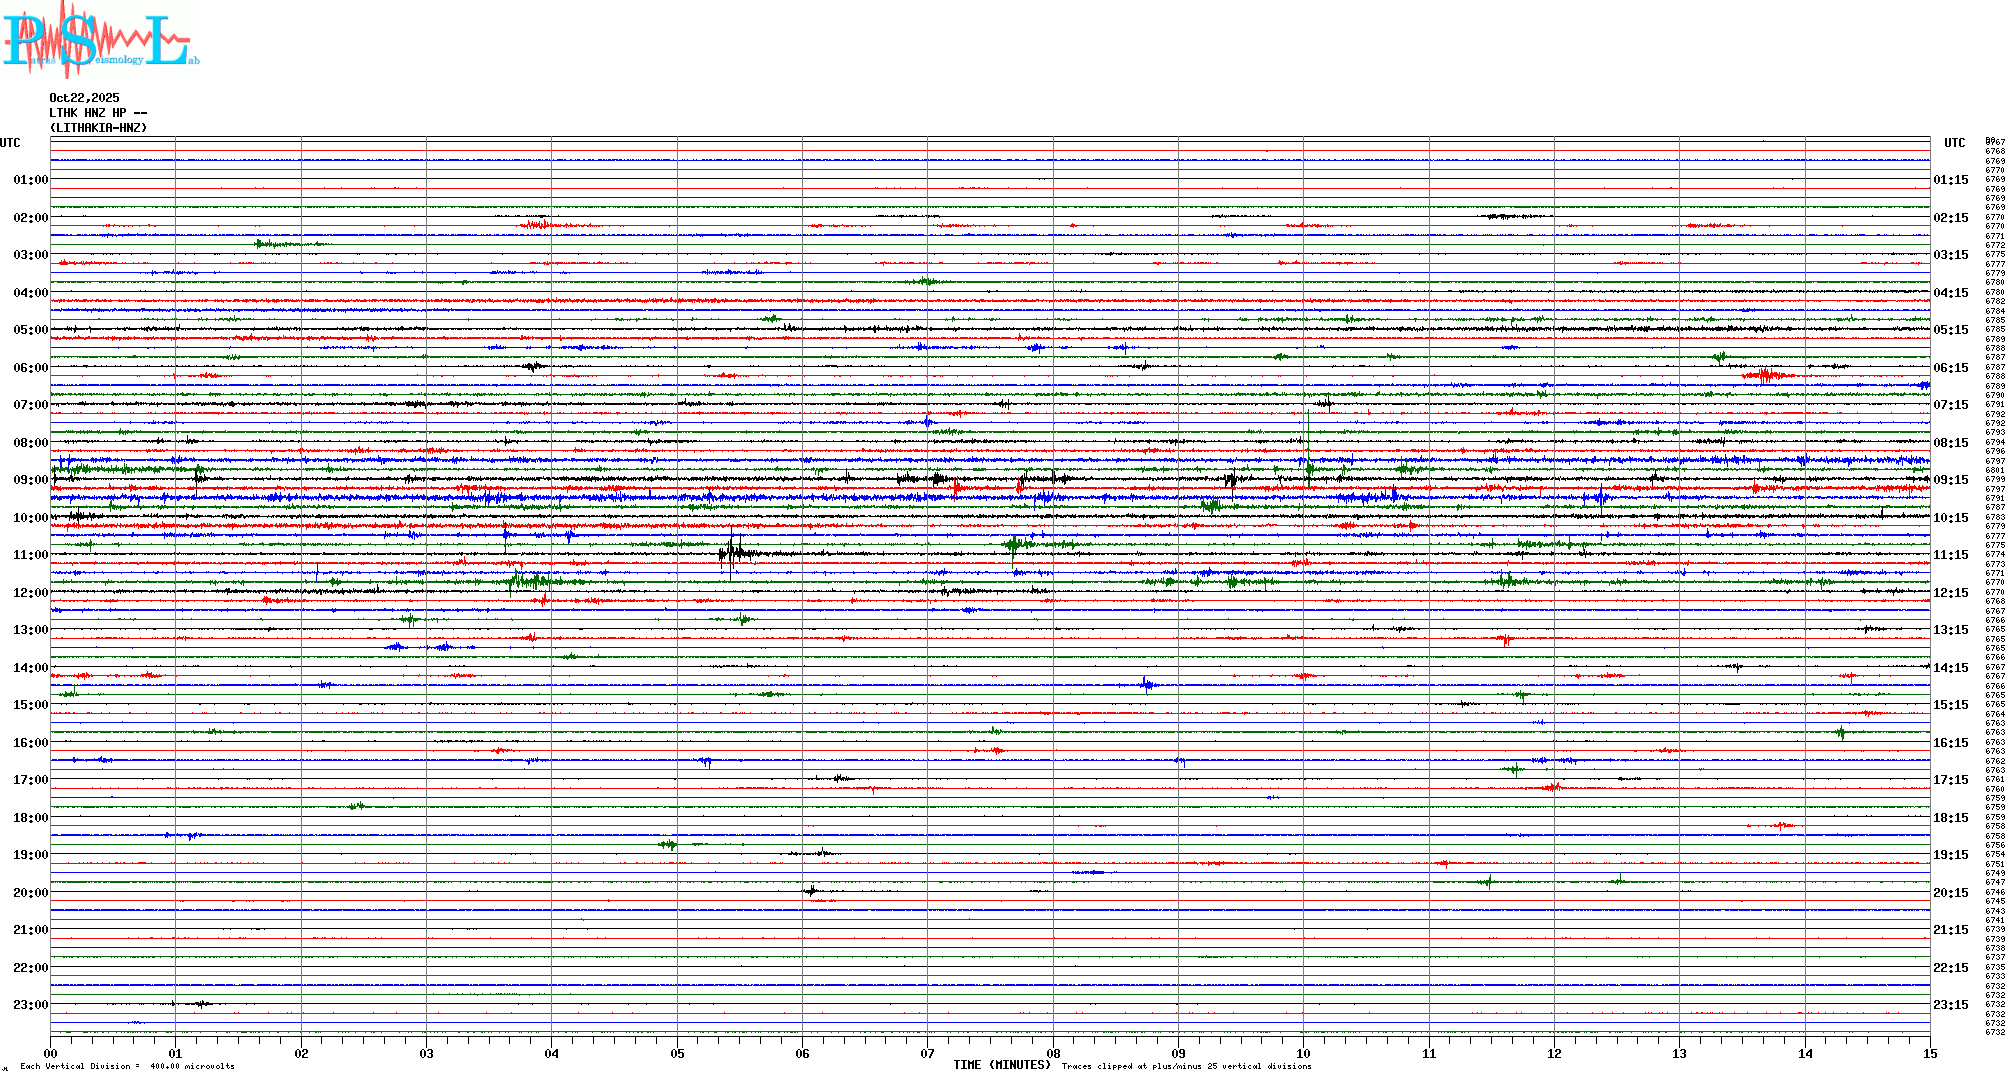Click the 01:15 time label on right
This screenshot has height=1080, width=2010.
coord(1950,180)
